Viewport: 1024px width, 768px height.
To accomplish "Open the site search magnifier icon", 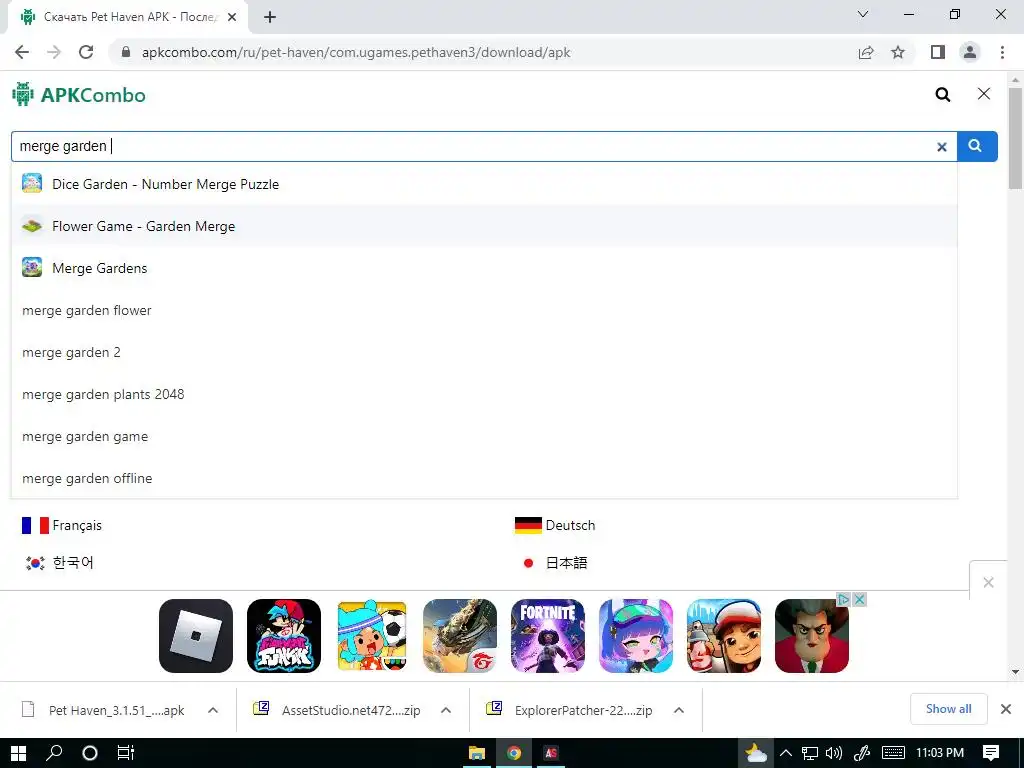I will tap(942, 95).
